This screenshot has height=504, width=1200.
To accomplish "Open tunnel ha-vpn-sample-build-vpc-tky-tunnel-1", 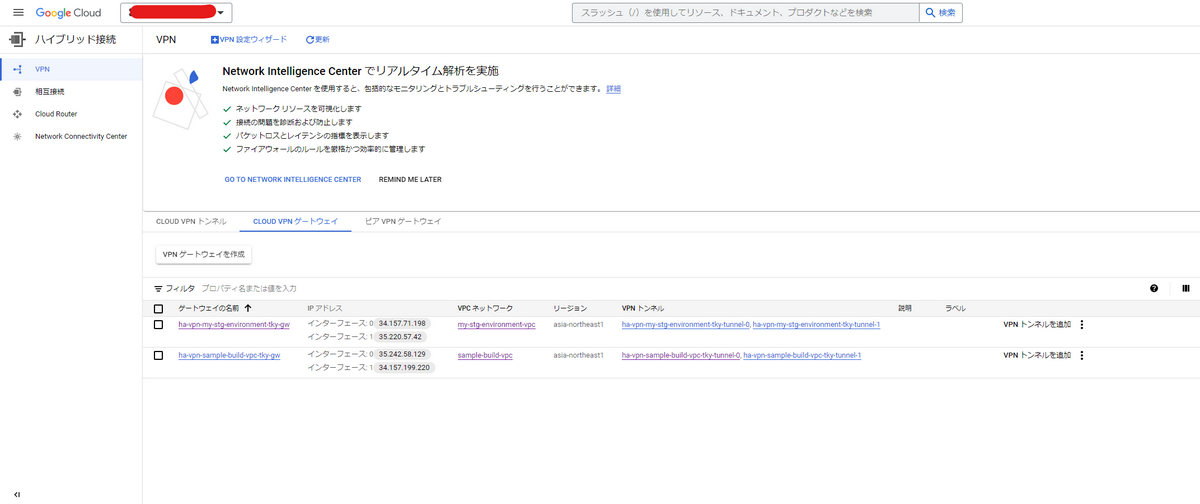I will [x=802, y=355].
